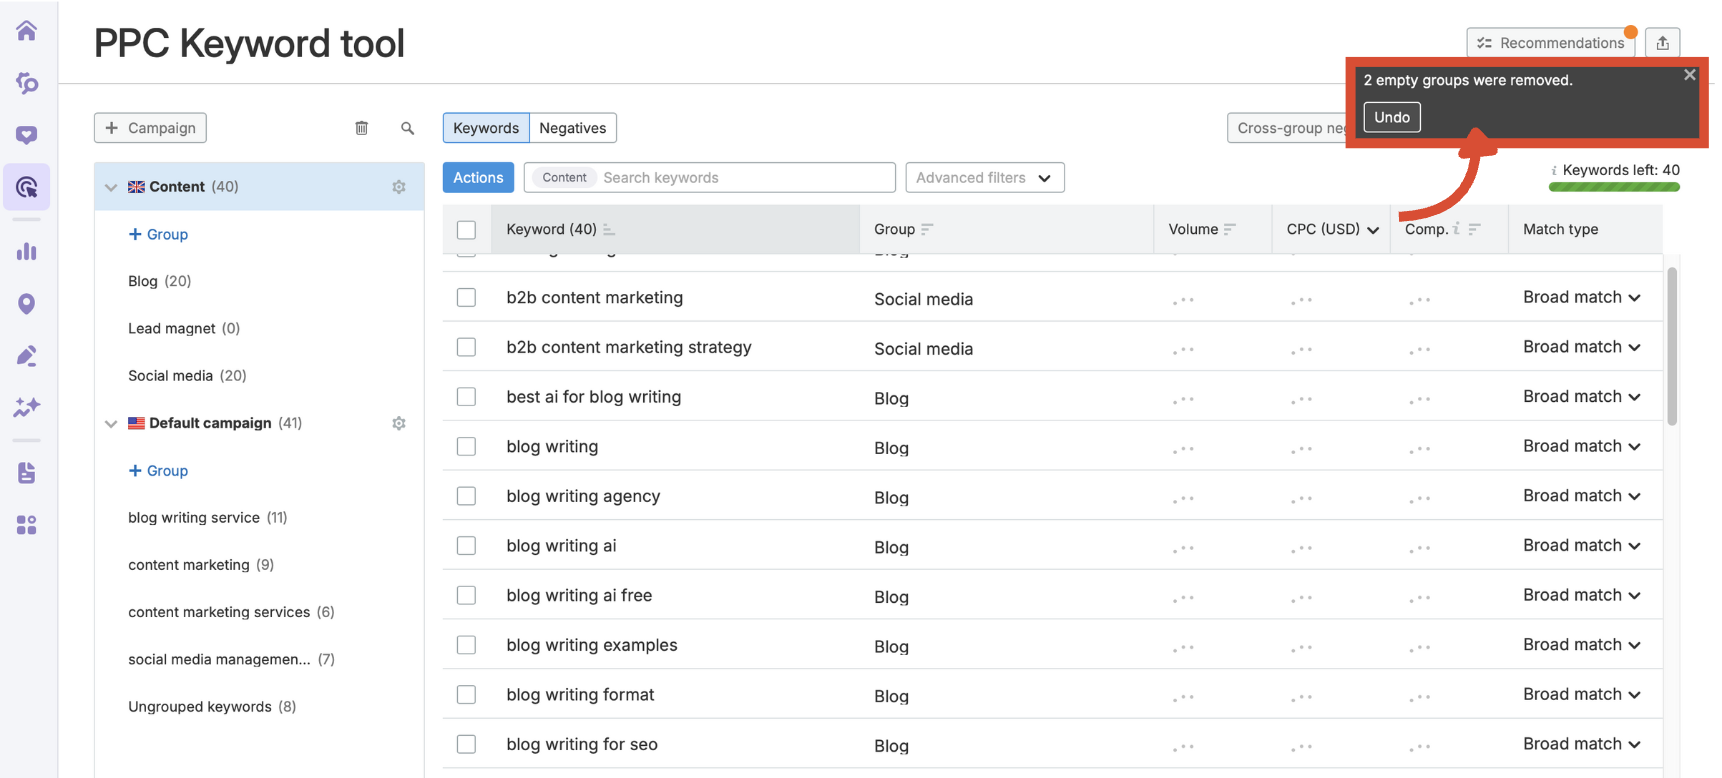Tick checkbox for 'blog writing agency'
This screenshot has height=778, width=1722.
coord(466,496)
